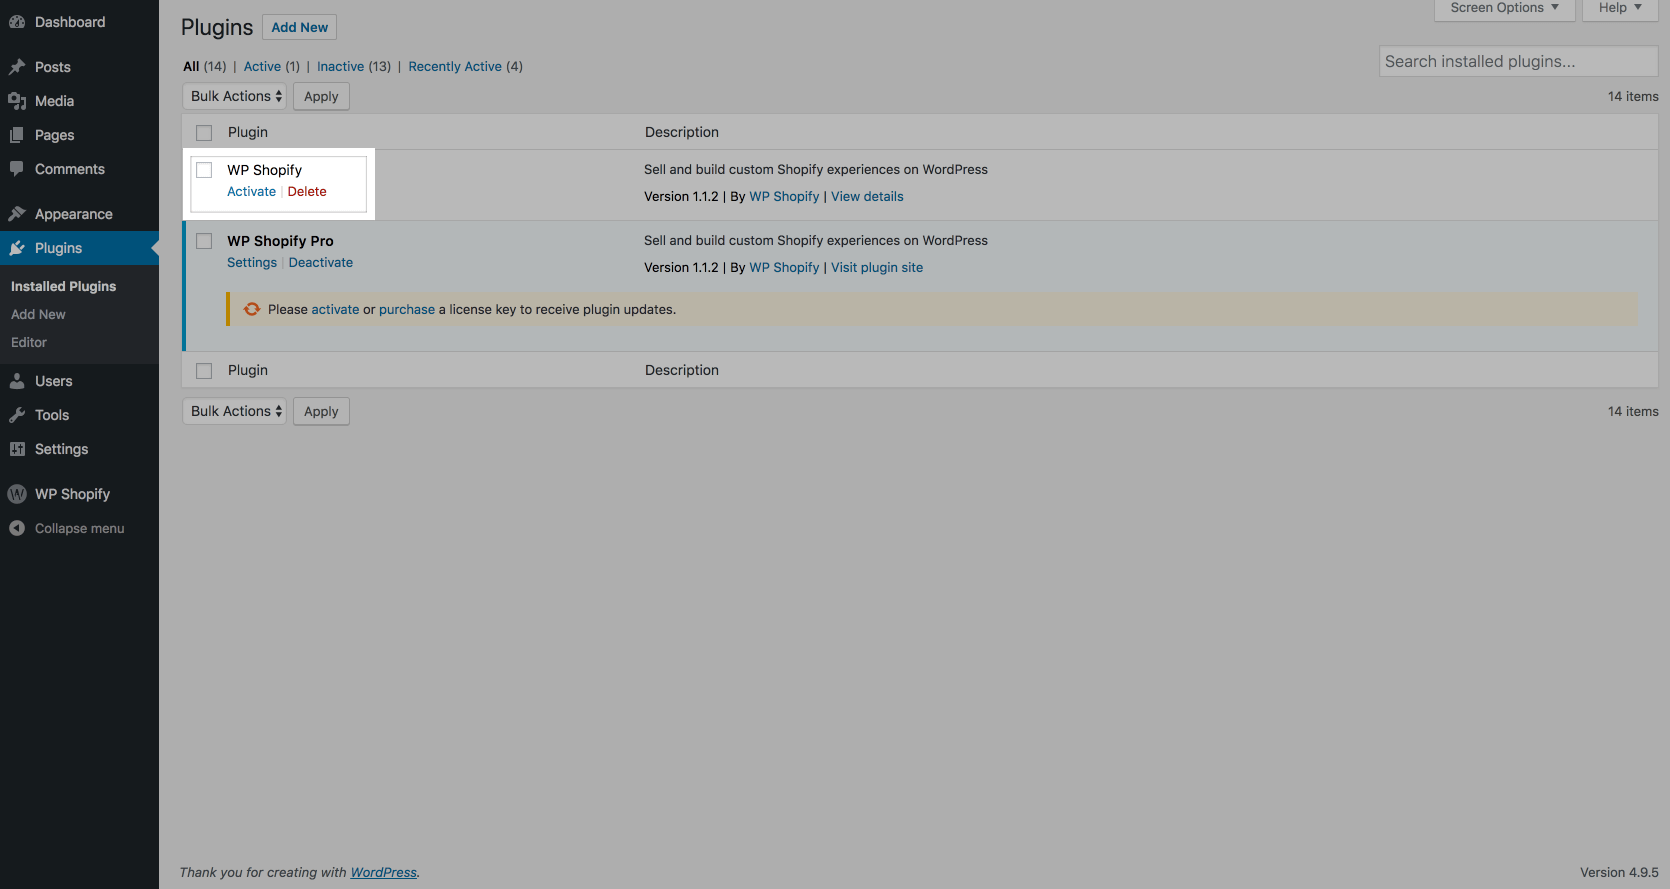Open WP Shopify author link in first row
This screenshot has width=1670, height=889.
[784, 196]
